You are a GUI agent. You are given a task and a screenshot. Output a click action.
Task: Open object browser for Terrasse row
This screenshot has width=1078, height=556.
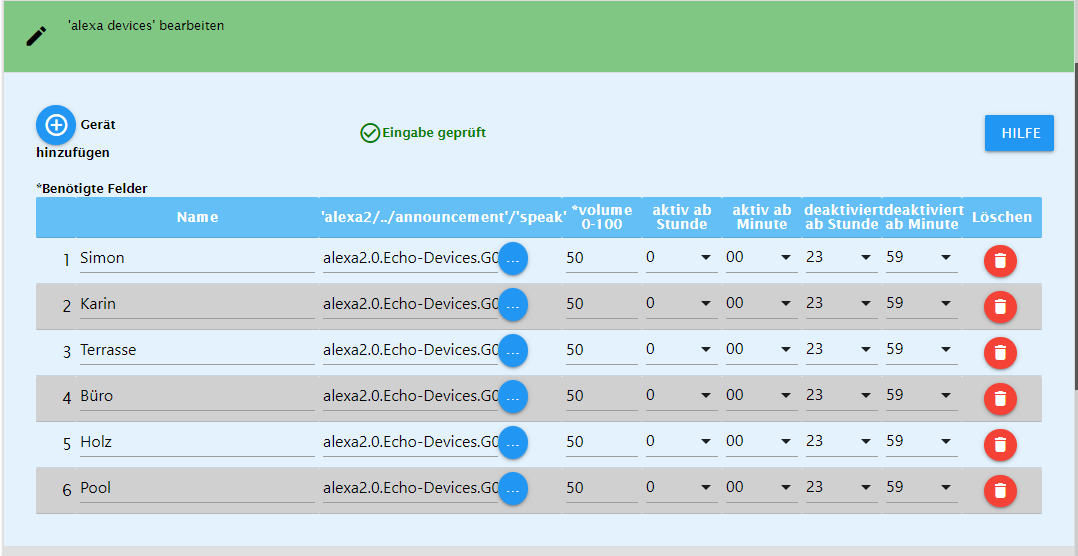click(x=513, y=352)
